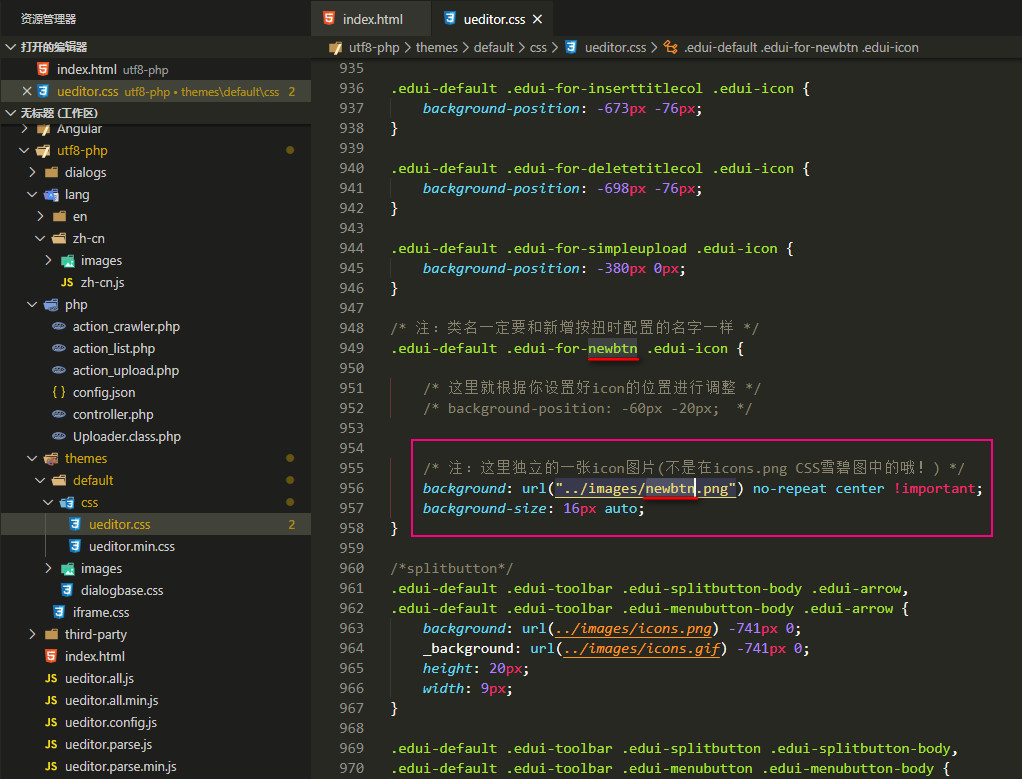Click the themes folder icon in explorer
Image resolution: width=1022 pixels, height=779 pixels.
51,459
